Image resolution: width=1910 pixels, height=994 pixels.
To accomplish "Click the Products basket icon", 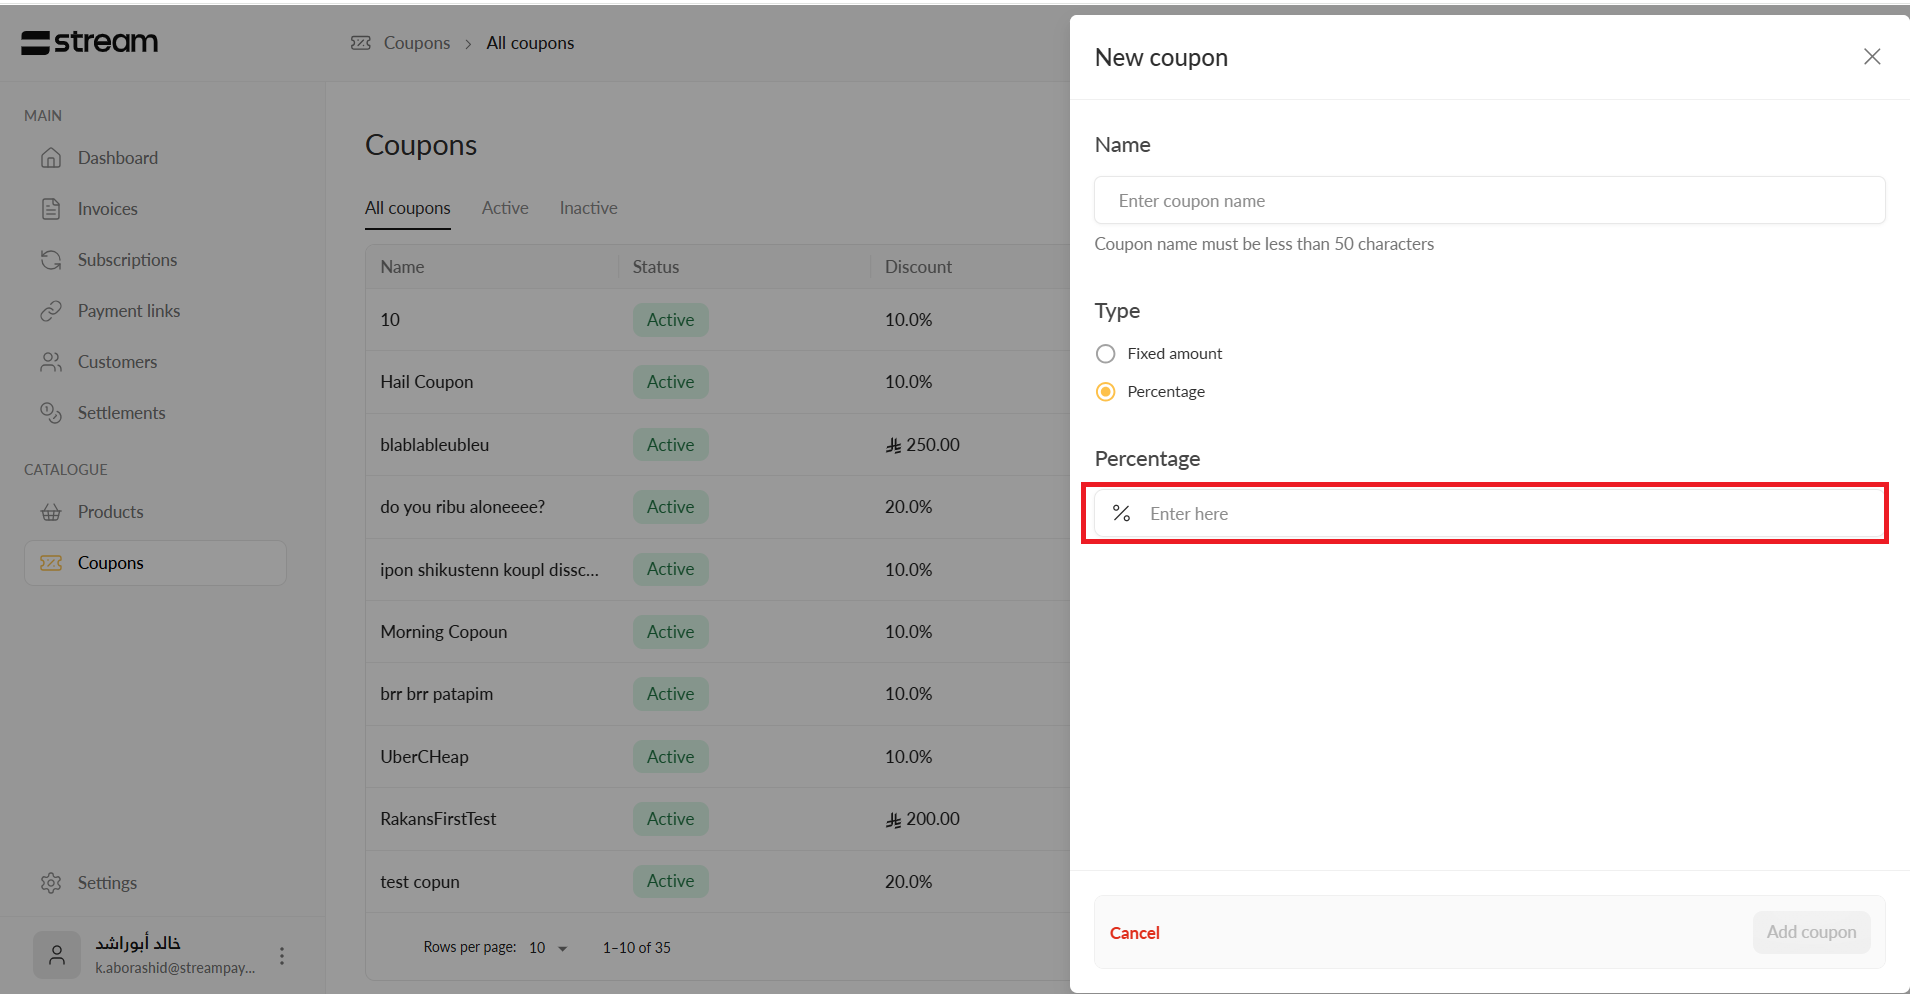I will [51, 512].
